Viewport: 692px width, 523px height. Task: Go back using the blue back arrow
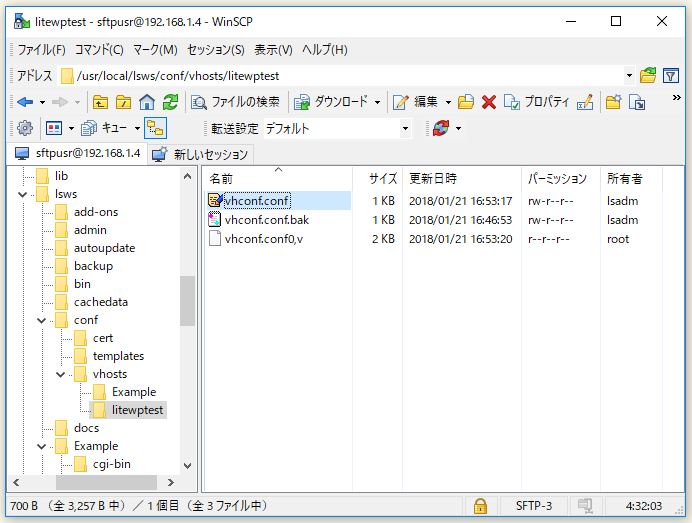(25, 102)
